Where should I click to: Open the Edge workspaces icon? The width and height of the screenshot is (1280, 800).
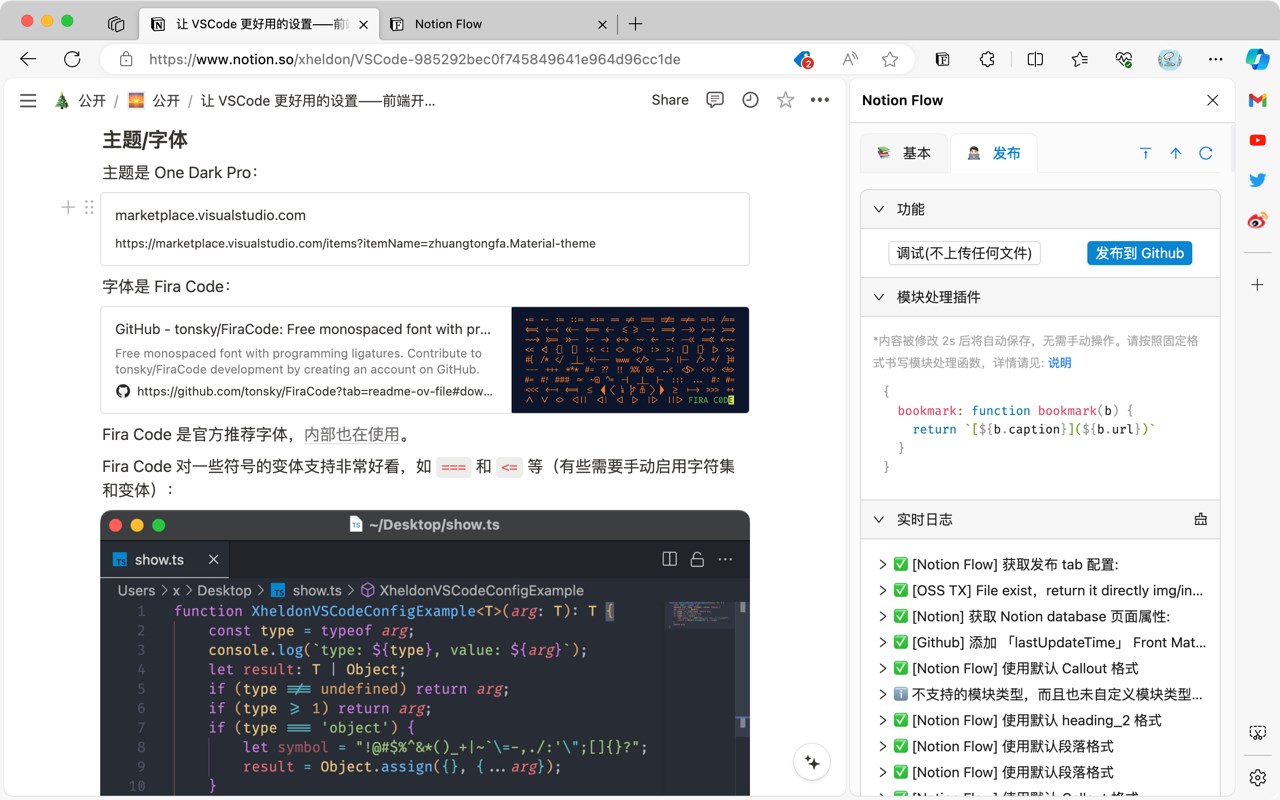coord(116,24)
